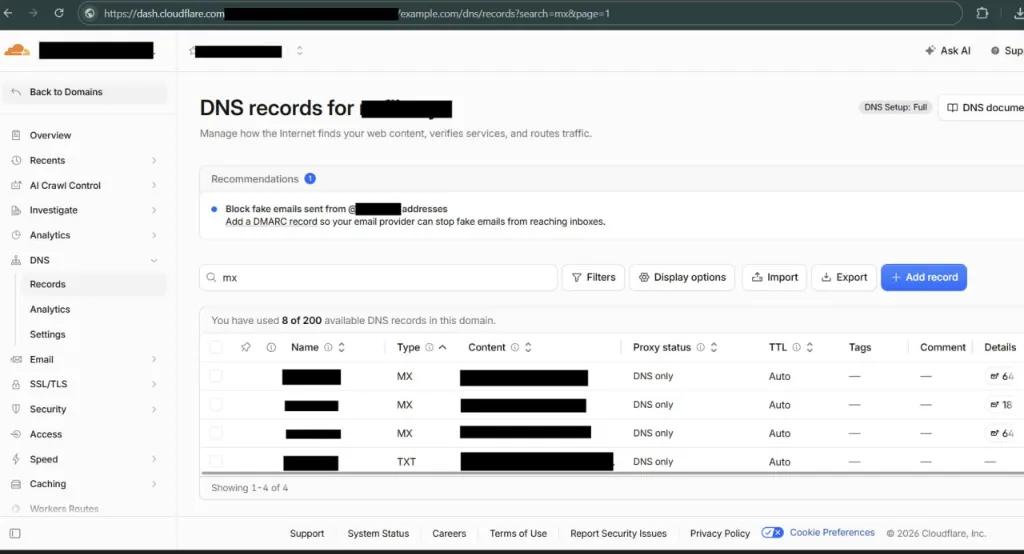Sort records by Type arrow
The width and height of the screenshot is (1024, 554).
(443, 348)
